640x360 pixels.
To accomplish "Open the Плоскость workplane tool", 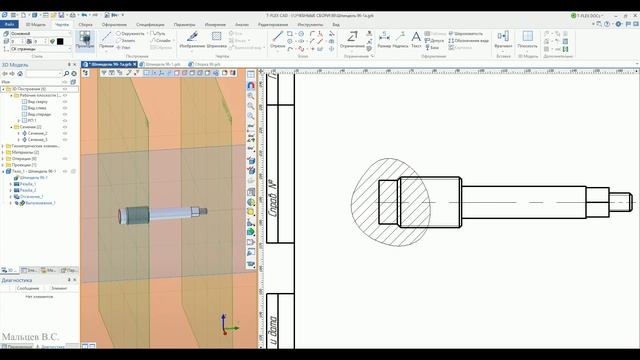I will 527,40.
